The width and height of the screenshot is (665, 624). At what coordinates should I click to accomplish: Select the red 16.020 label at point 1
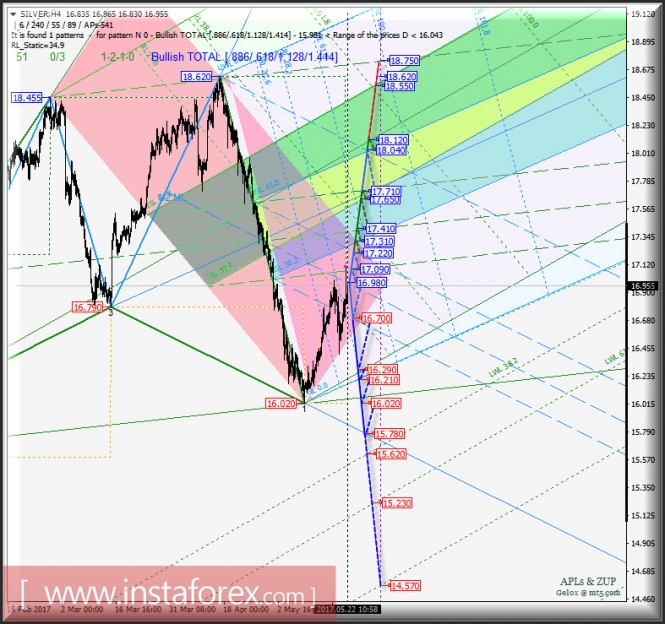point(281,403)
